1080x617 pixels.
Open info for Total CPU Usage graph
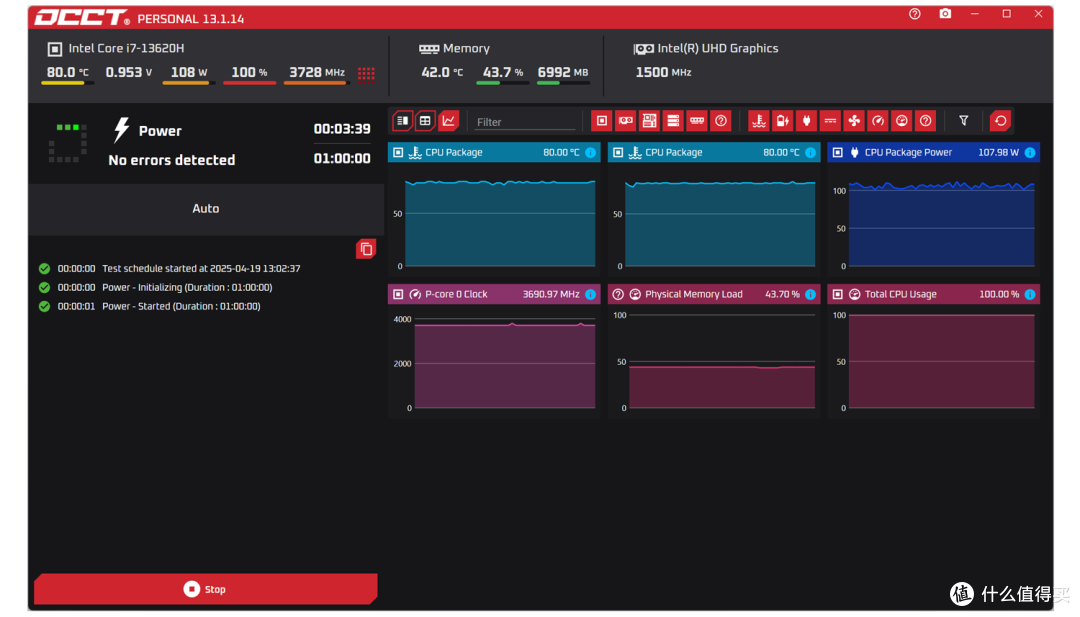pyautogui.click(x=1030, y=294)
